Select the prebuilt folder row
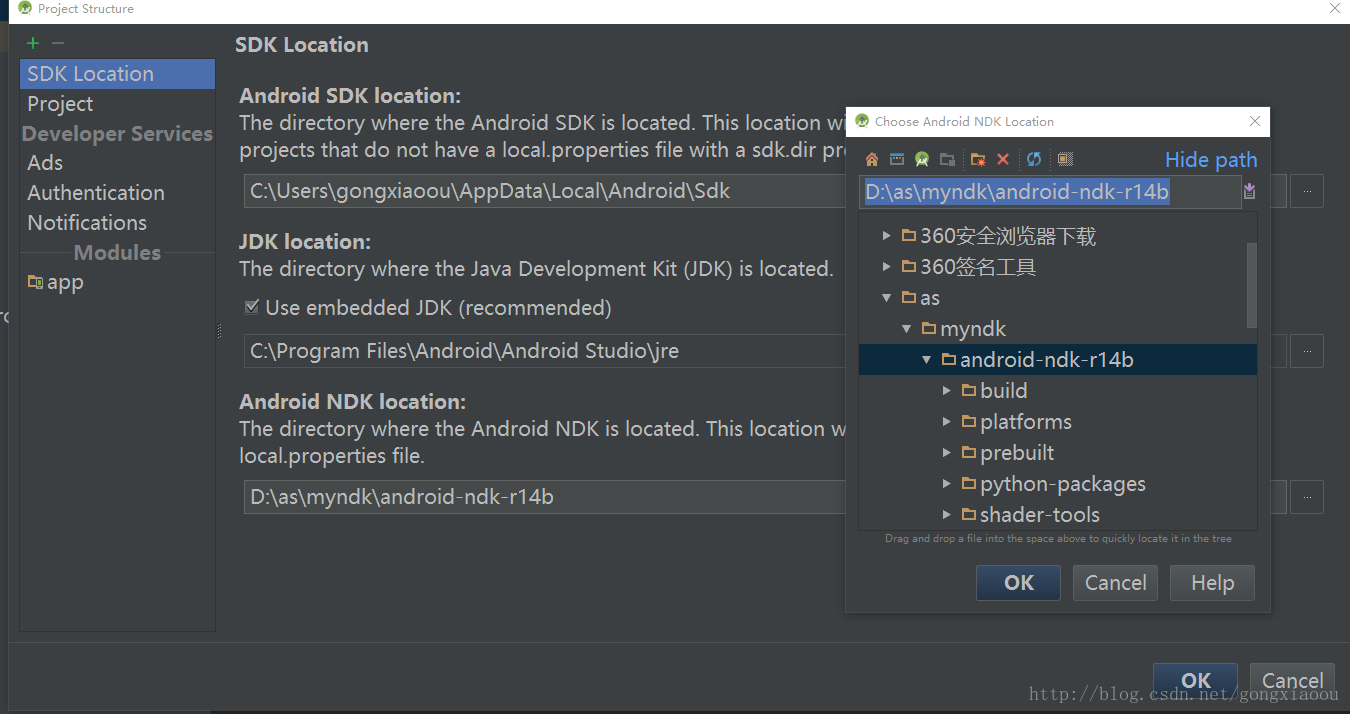Screen dimensions: 1350x714 pos(1057,453)
